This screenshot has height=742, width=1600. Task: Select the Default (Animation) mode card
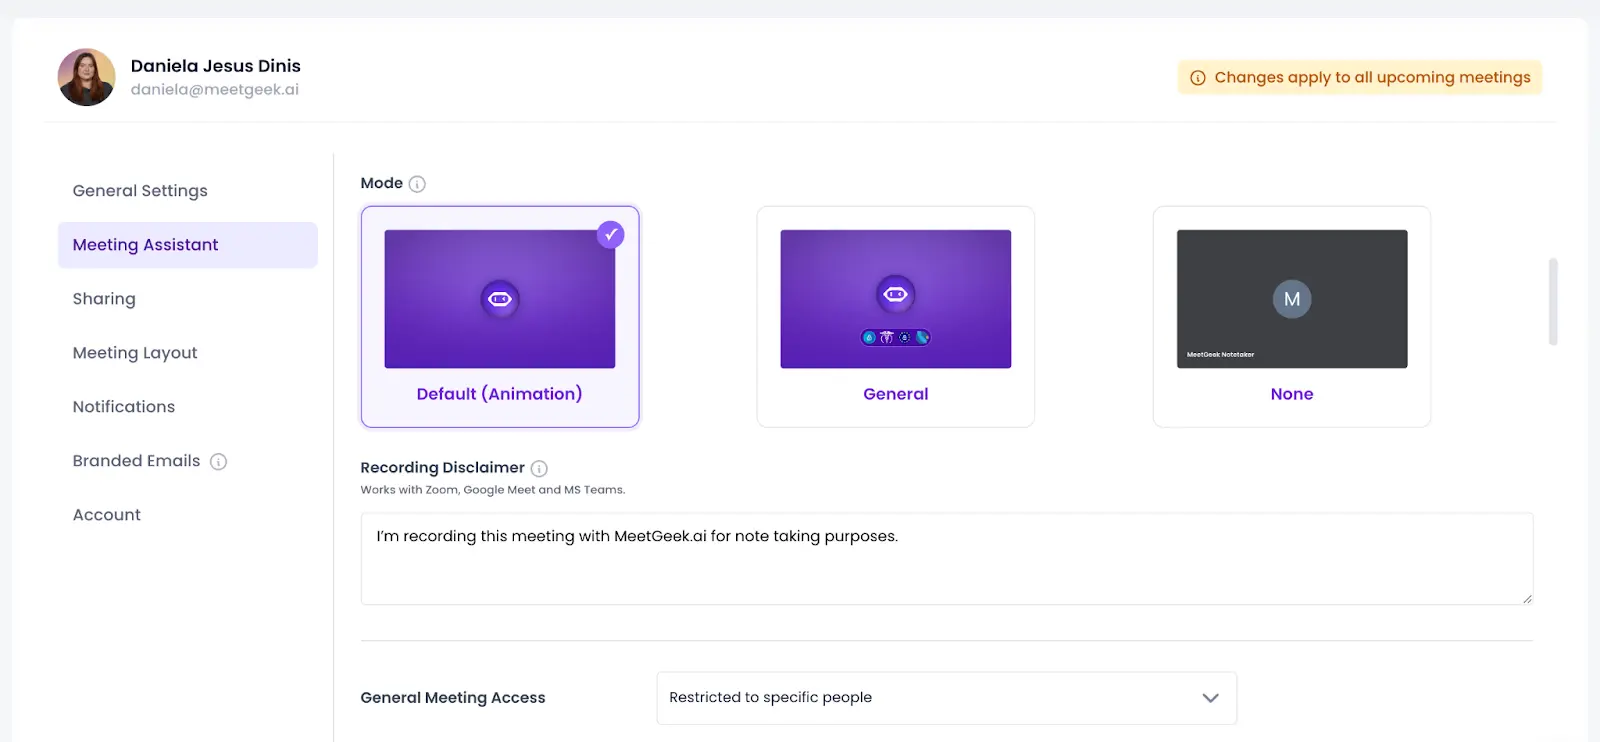click(x=500, y=317)
